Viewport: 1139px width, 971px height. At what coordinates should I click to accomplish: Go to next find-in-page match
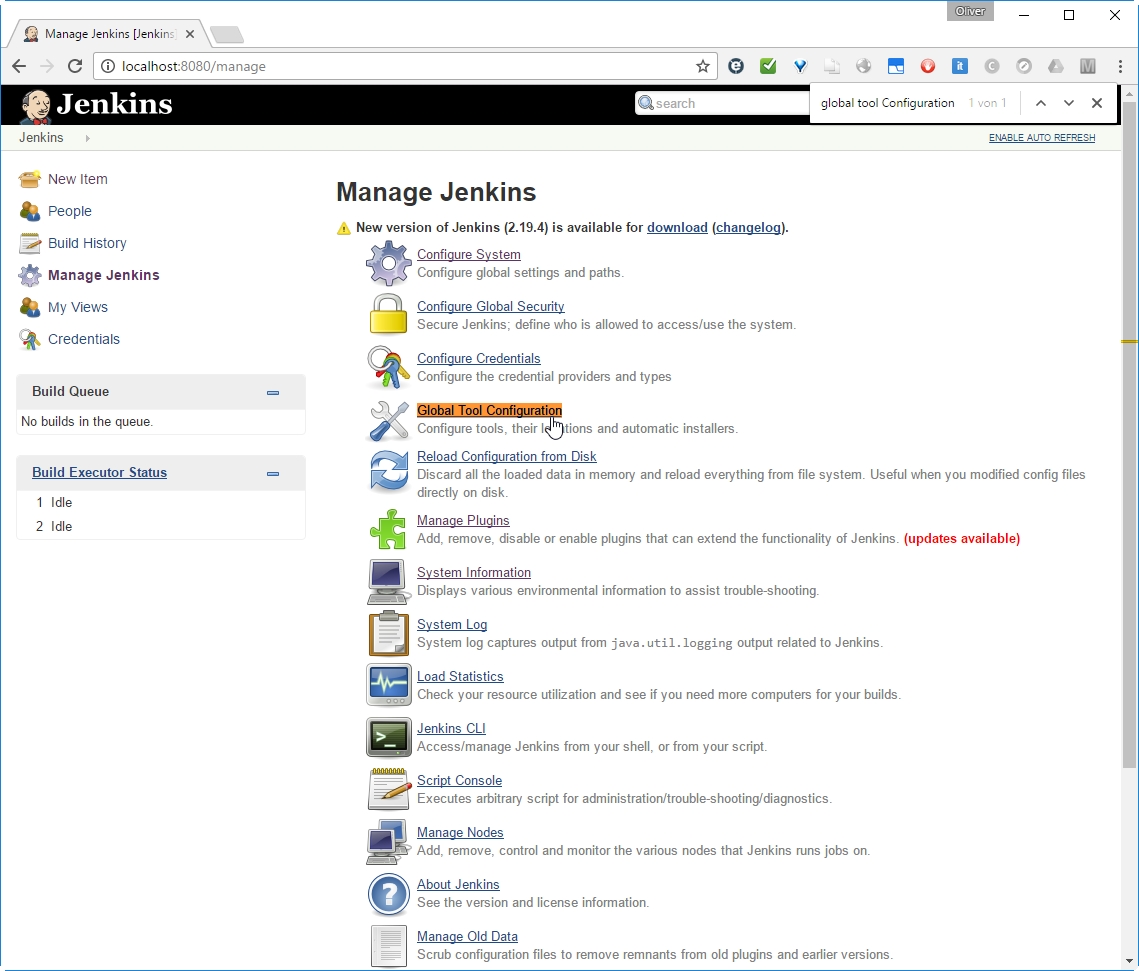[x=1068, y=103]
